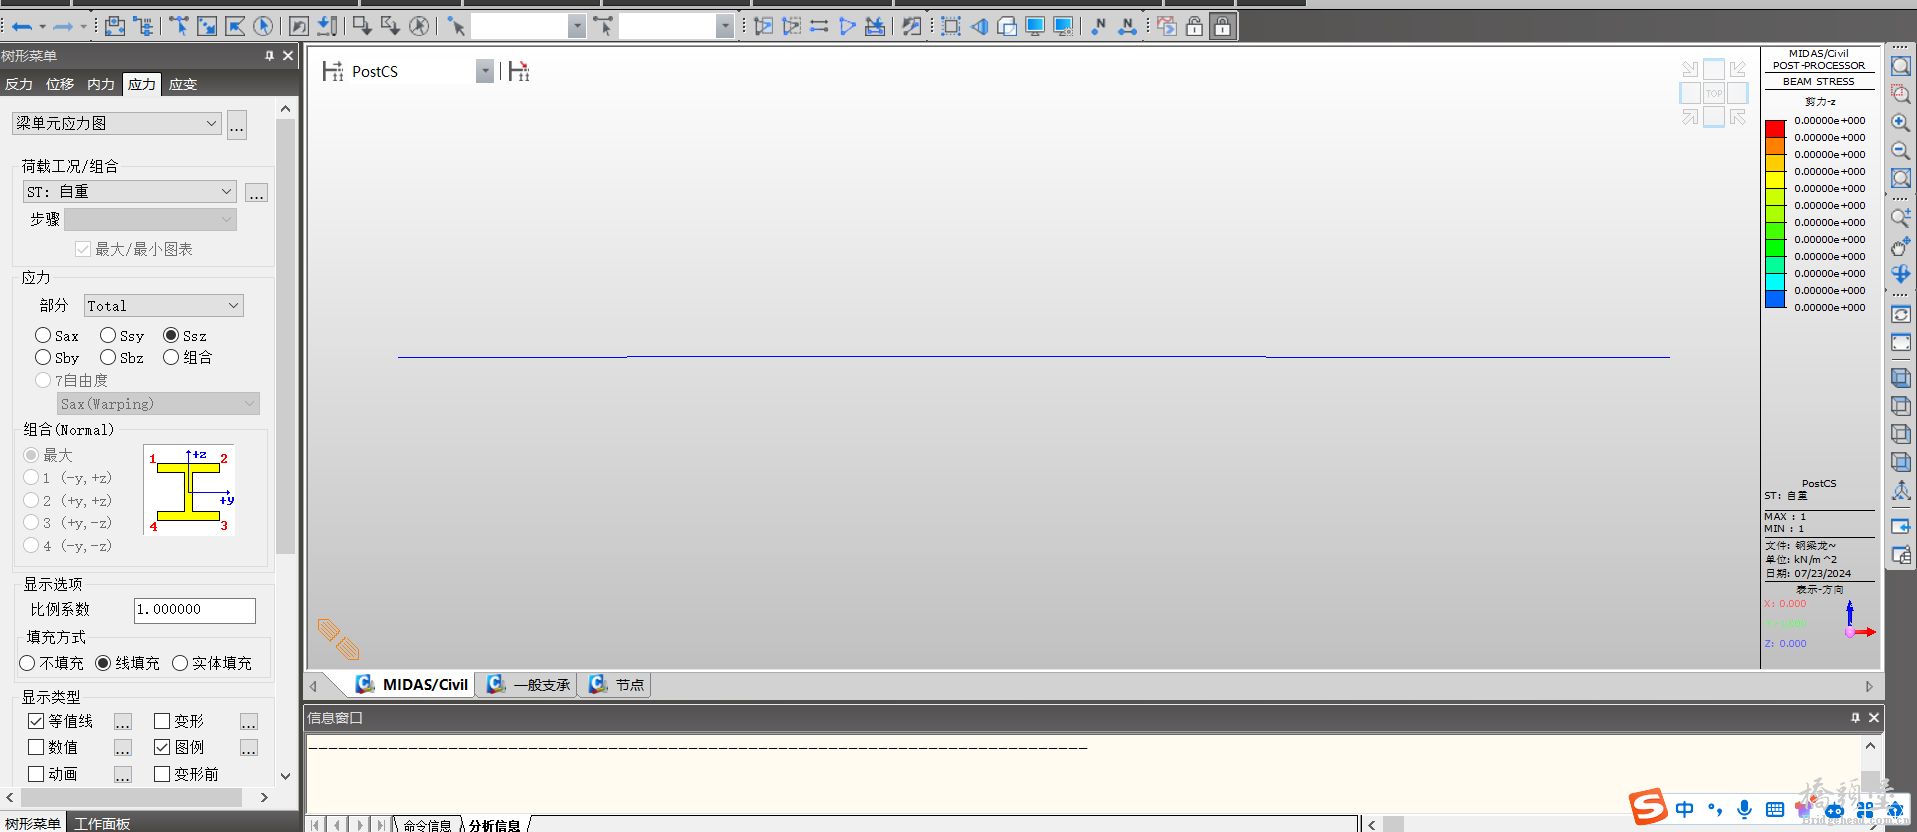
Task: Open the 一般支承 view tab
Action: click(x=528, y=685)
